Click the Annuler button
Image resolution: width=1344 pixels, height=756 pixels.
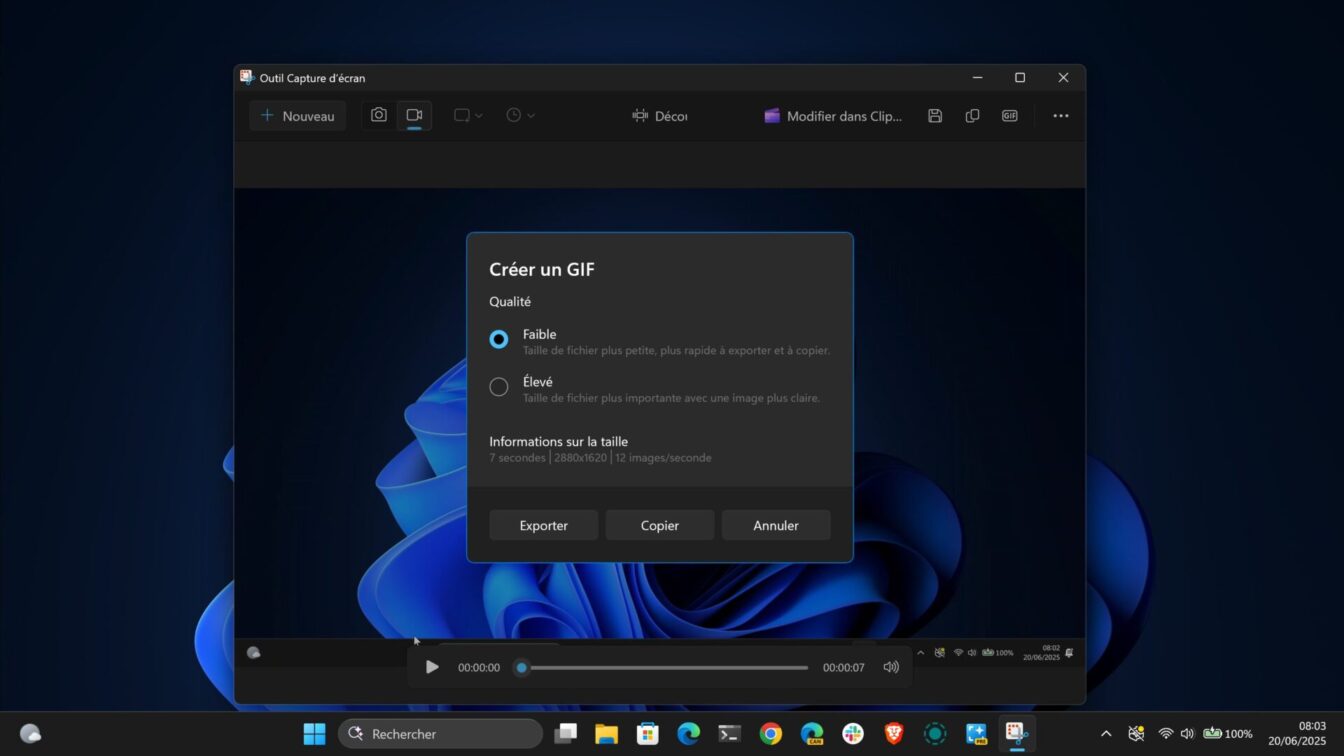pos(776,525)
